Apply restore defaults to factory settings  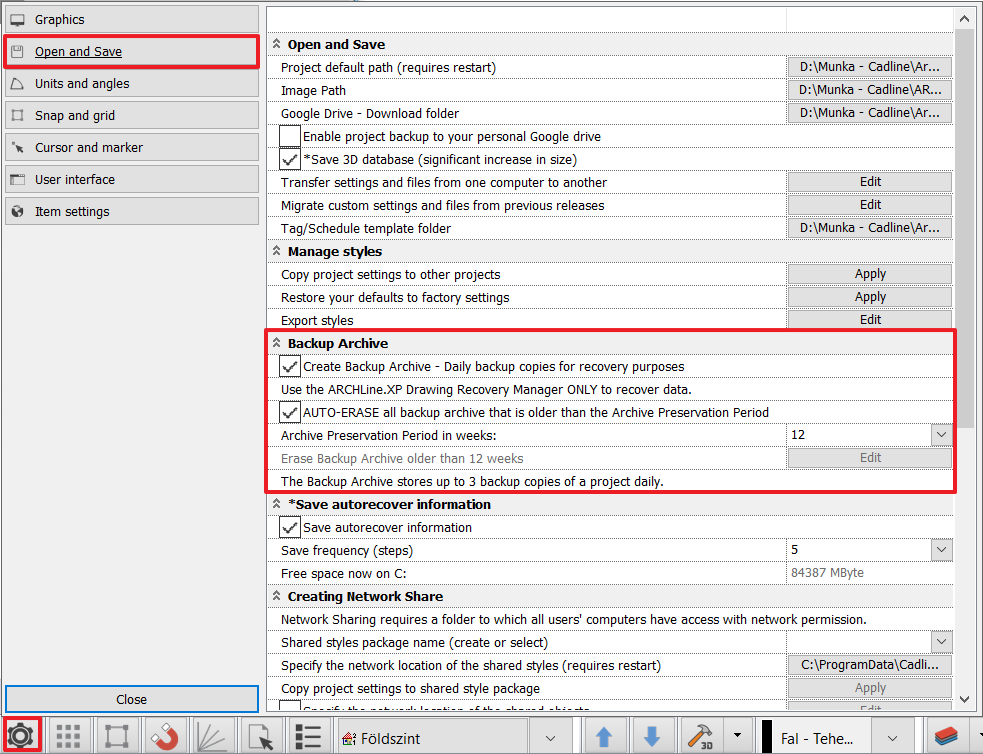click(870, 297)
